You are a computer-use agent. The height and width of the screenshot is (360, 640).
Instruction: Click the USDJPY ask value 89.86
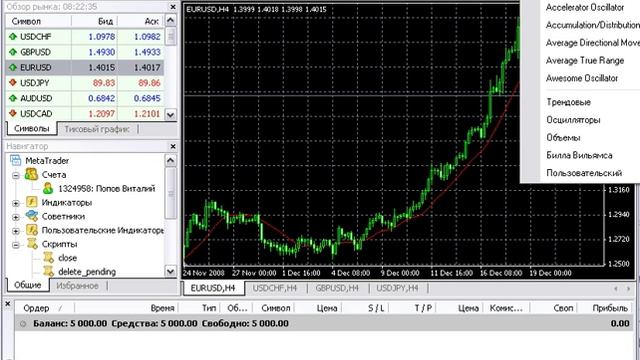pyautogui.click(x=149, y=83)
